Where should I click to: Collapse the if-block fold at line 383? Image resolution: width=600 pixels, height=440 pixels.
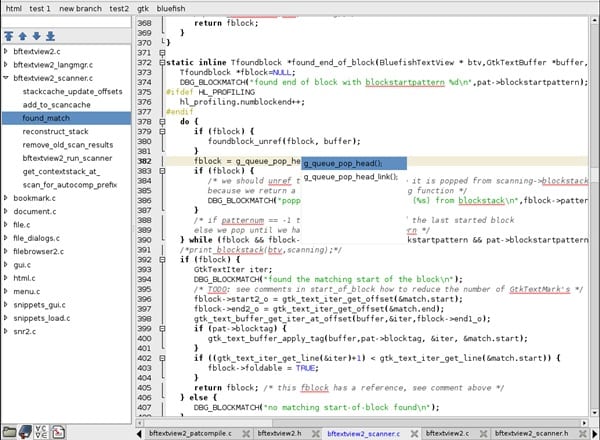(x=162, y=171)
